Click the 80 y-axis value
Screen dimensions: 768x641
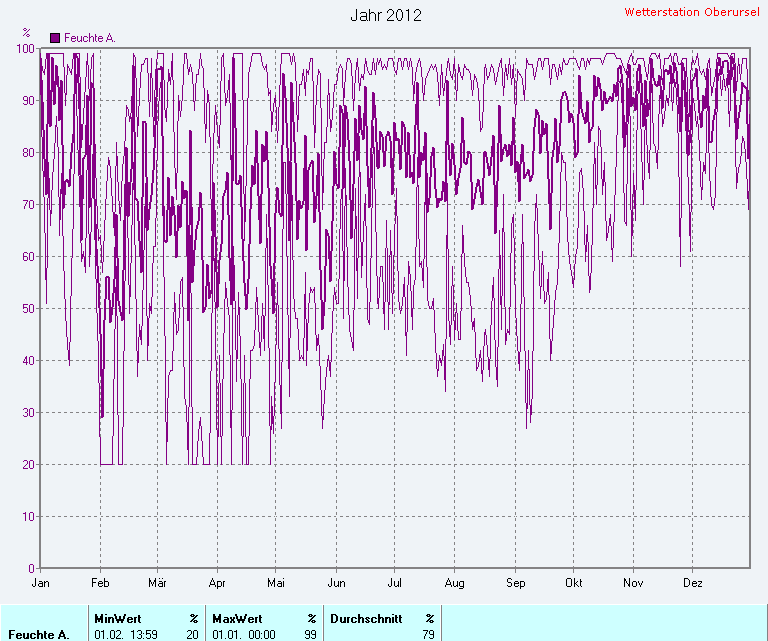pyautogui.click(x=28, y=152)
